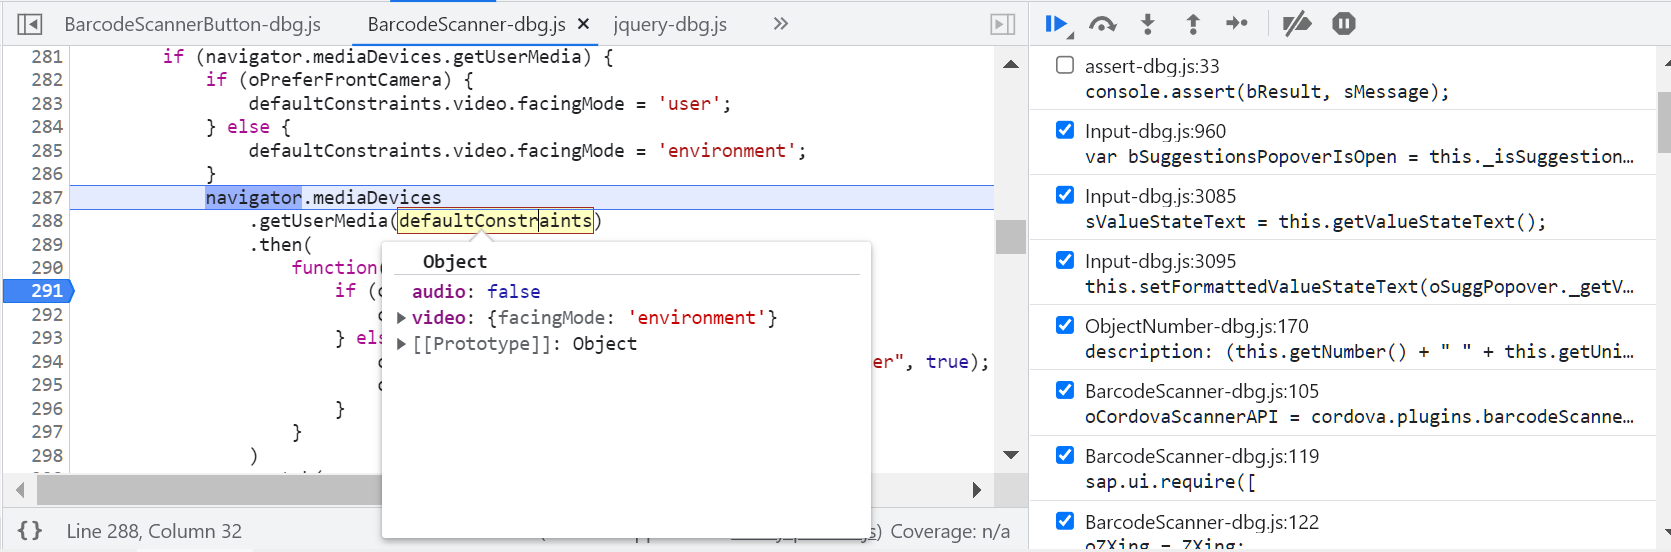Select the BarcodeScanner-dbg.js tab

(x=466, y=24)
